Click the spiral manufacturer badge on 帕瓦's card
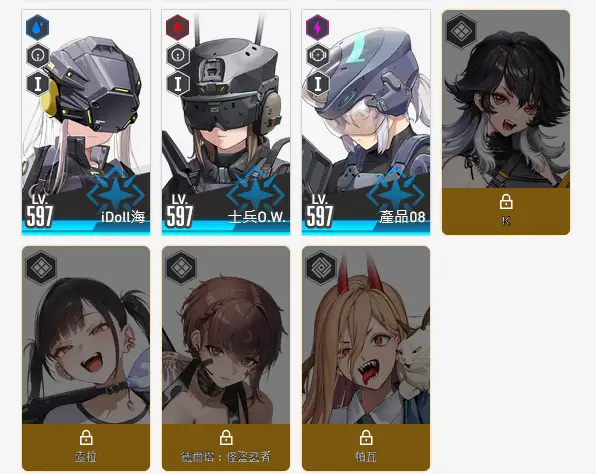The height and width of the screenshot is (474, 596). coord(321,268)
